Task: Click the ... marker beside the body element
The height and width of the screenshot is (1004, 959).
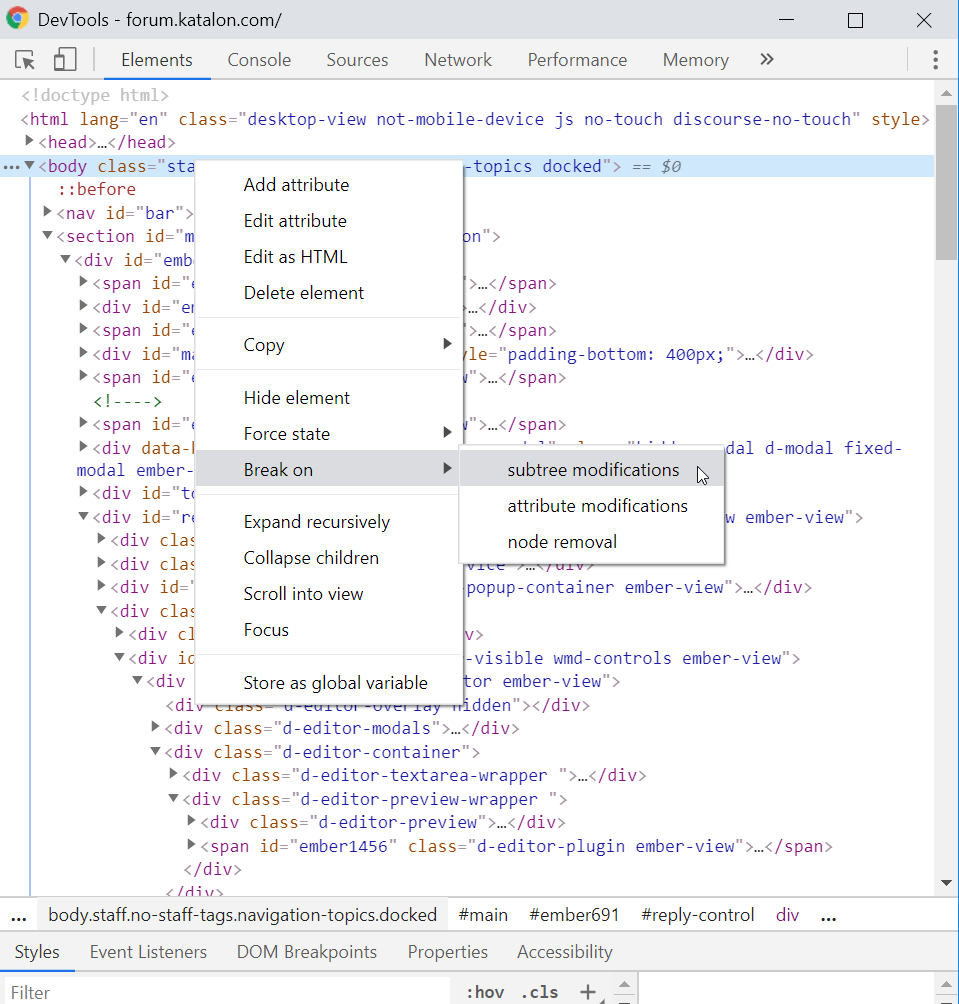Action: click(x=10, y=166)
